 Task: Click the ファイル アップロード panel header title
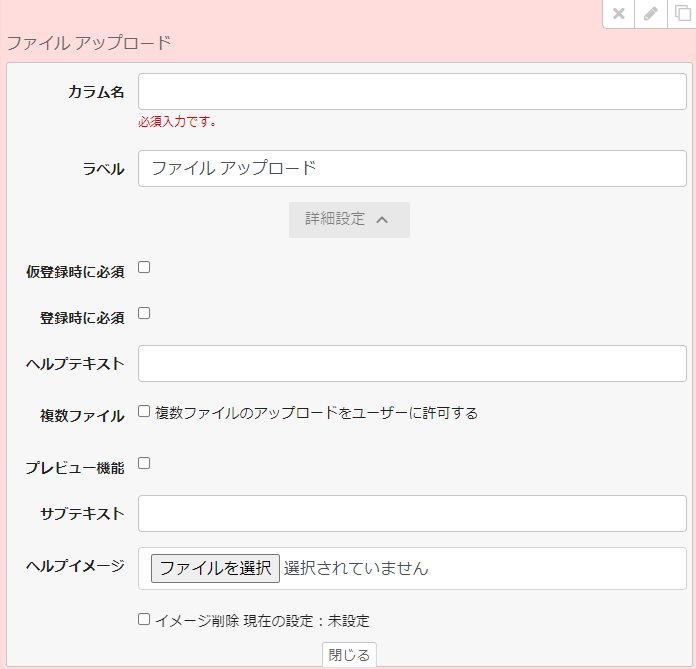[89, 43]
